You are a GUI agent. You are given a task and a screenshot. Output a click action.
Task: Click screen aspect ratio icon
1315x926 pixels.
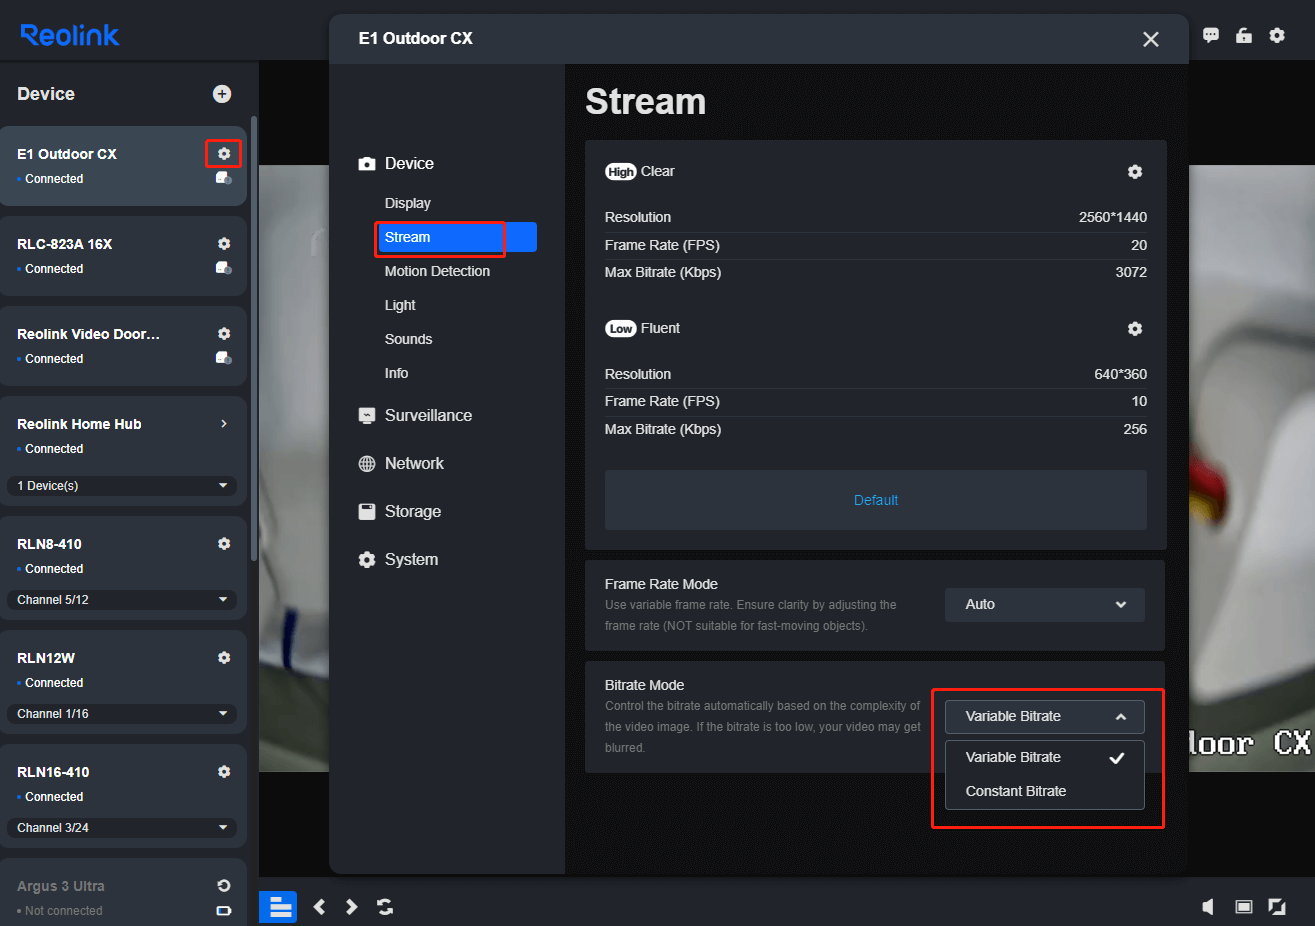(x=1244, y=906)
